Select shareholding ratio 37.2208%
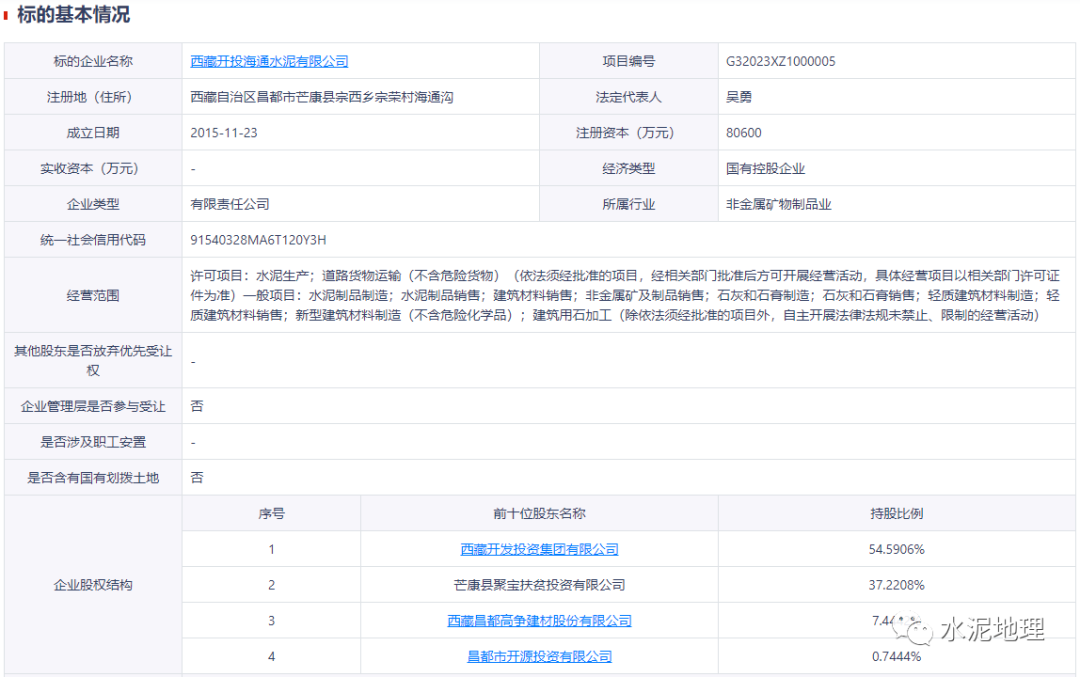 [x=897, y=585]
